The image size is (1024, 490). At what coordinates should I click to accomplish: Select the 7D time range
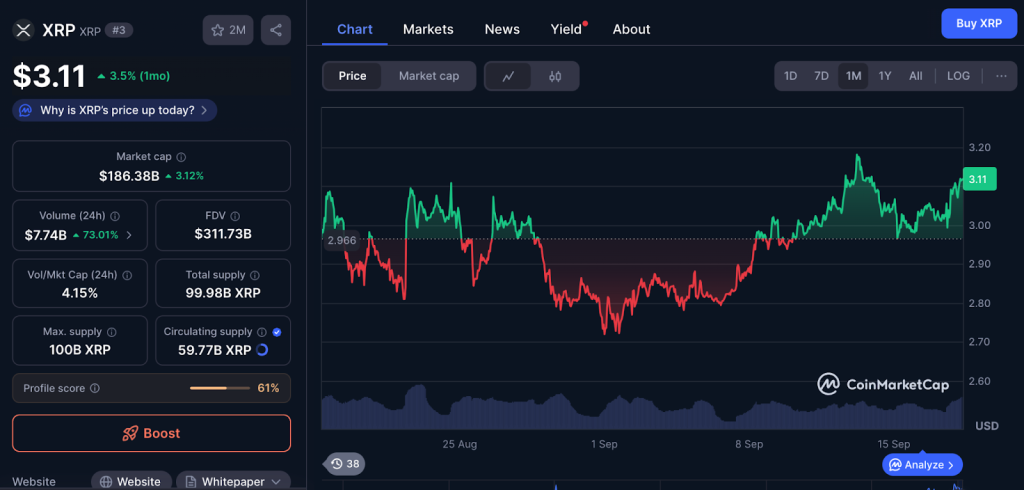pyautogui.click(x=821, y=76)
